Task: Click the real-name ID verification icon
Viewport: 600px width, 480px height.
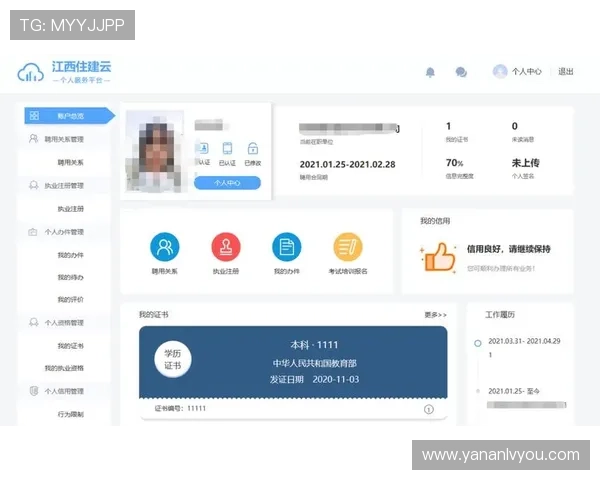Action: click(x=203, y=148)
